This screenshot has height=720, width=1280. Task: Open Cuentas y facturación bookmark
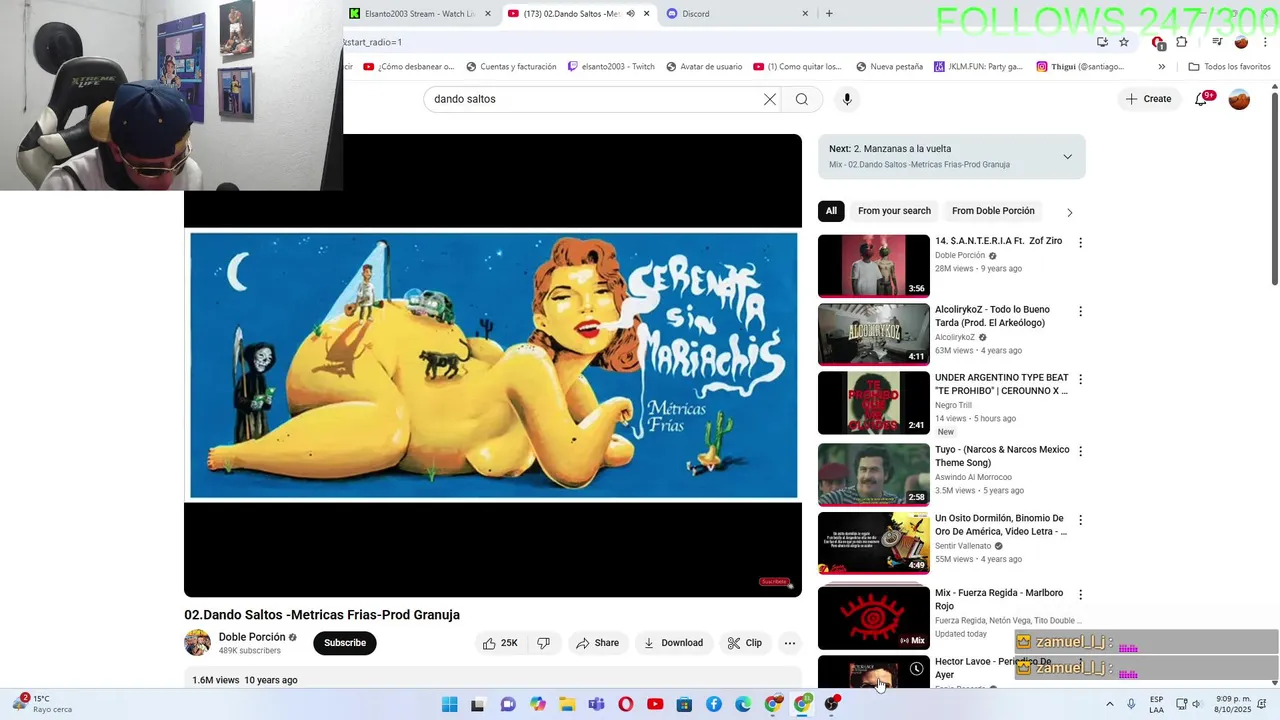(x=510, y=67)
